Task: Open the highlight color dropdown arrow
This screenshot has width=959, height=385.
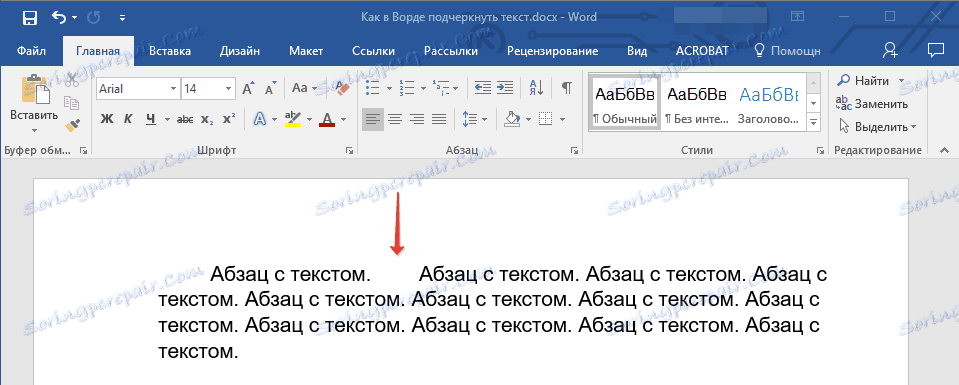Action: click(309, 119)
